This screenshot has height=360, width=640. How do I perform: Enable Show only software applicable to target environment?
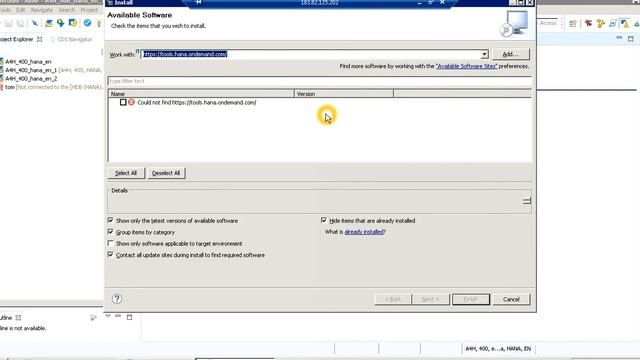(111, 243)
